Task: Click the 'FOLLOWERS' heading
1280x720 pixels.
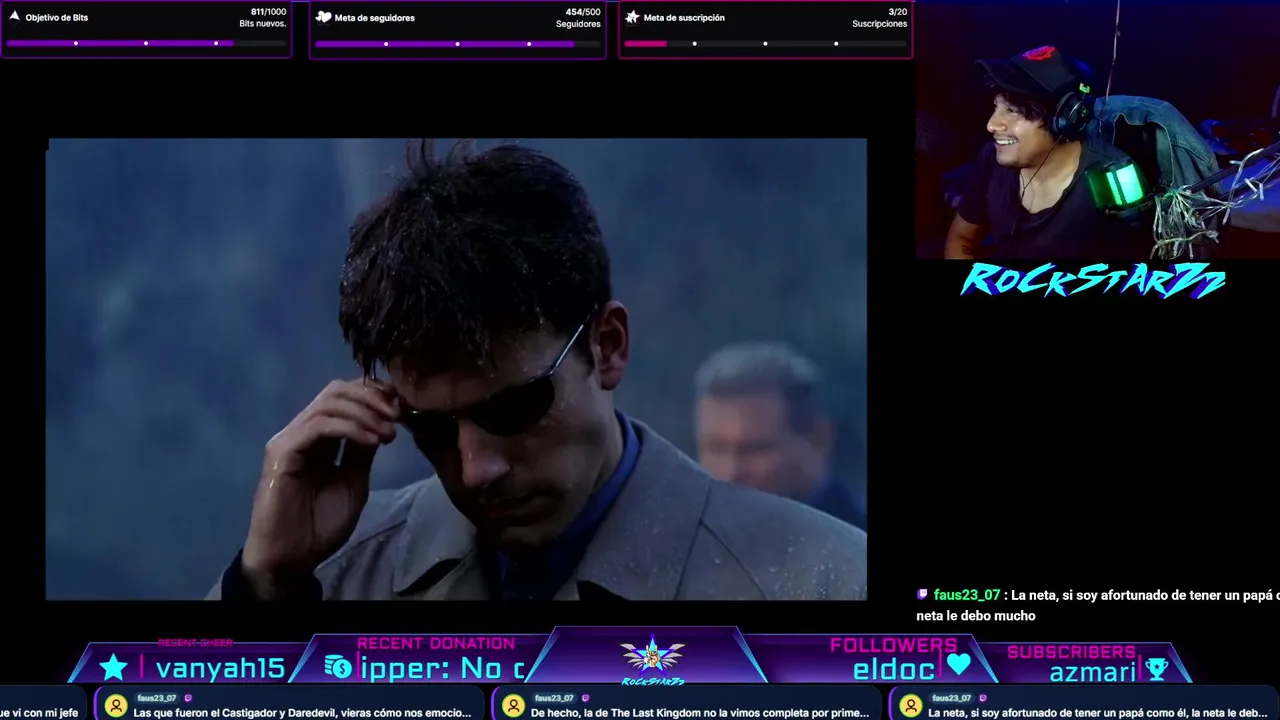Action: [893, 645]
